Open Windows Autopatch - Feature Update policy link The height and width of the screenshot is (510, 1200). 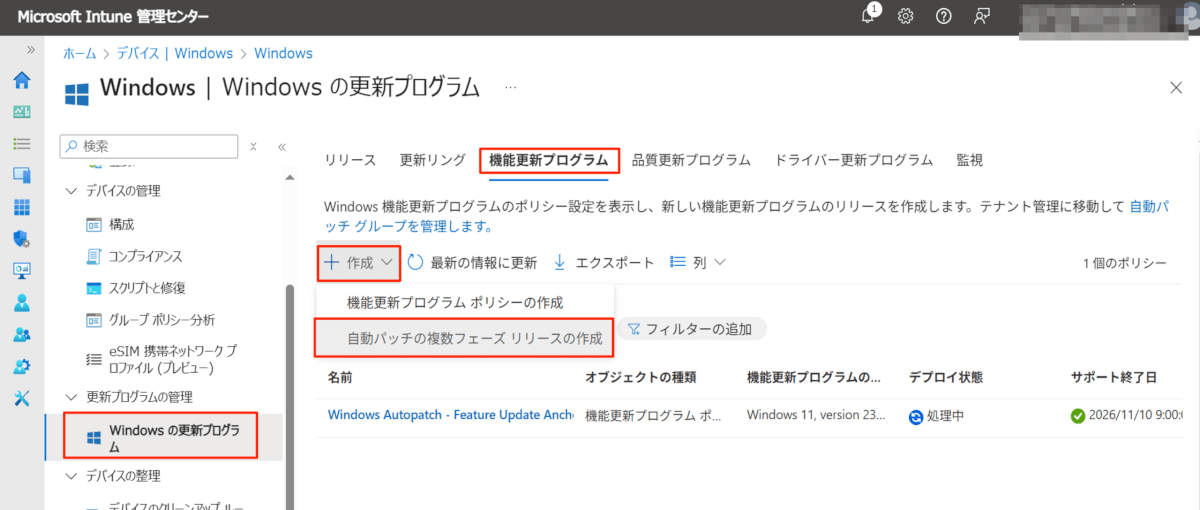click(x=451, y=415)
